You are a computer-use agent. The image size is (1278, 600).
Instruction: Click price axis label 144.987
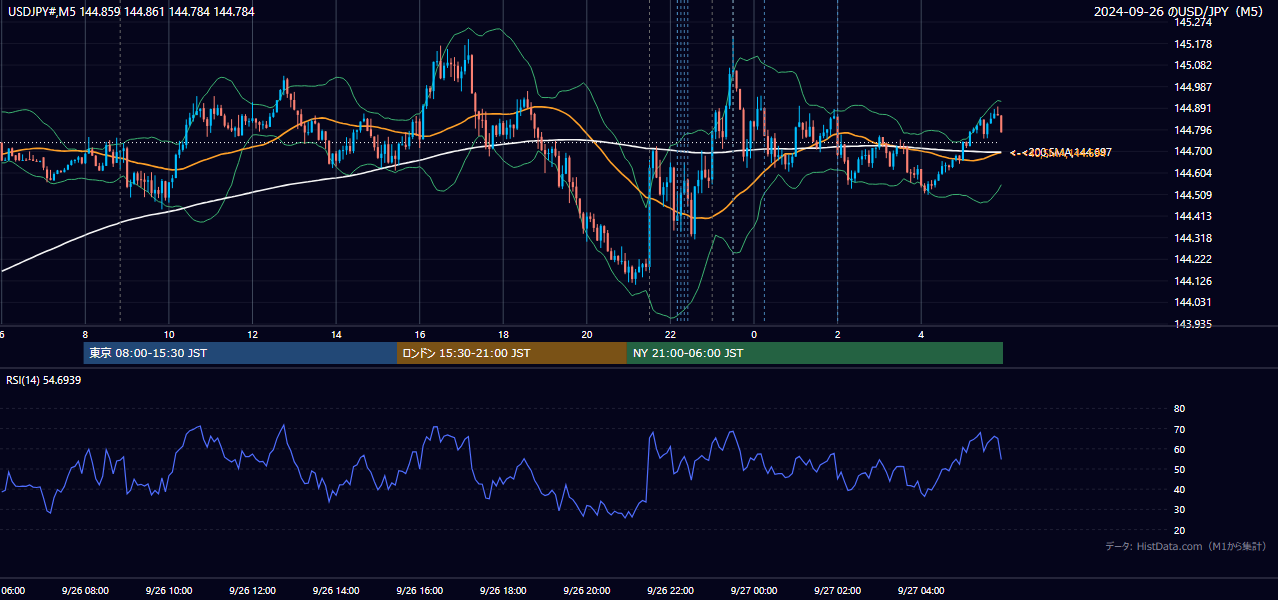(1193, 87)
